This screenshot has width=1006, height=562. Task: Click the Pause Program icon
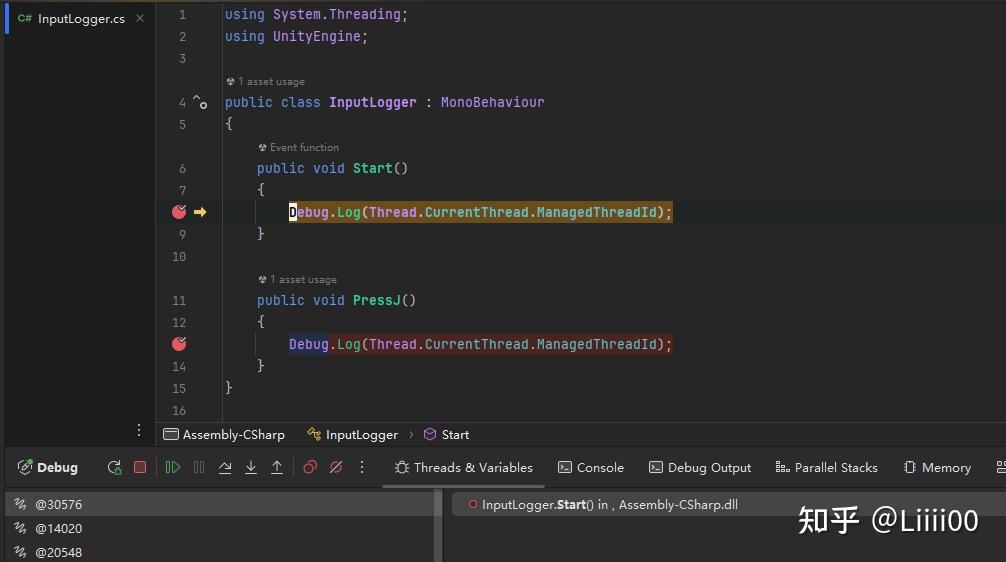(199, 467)
